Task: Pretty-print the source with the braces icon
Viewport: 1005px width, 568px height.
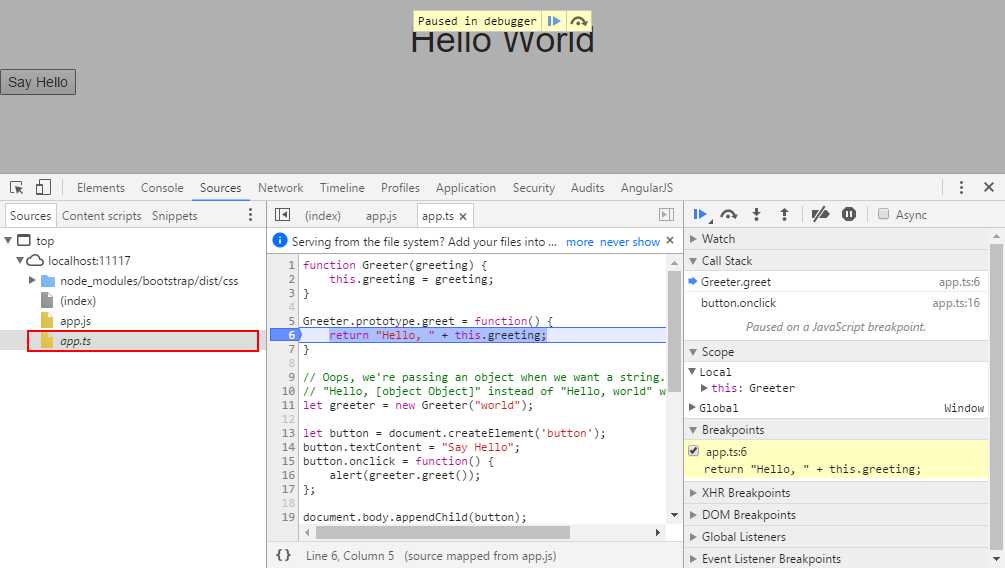Action: 283,555
